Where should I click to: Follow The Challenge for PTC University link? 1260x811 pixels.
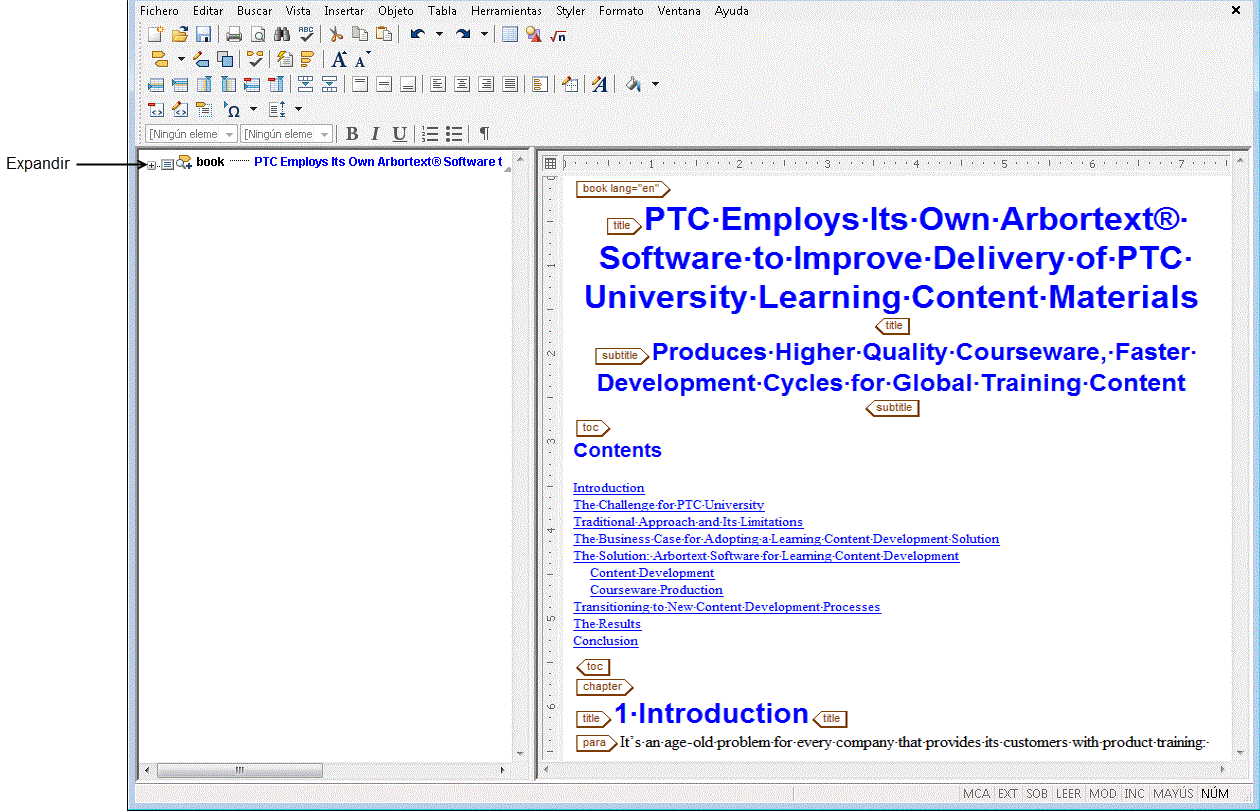pyautogui.click(x=668, y=505)
